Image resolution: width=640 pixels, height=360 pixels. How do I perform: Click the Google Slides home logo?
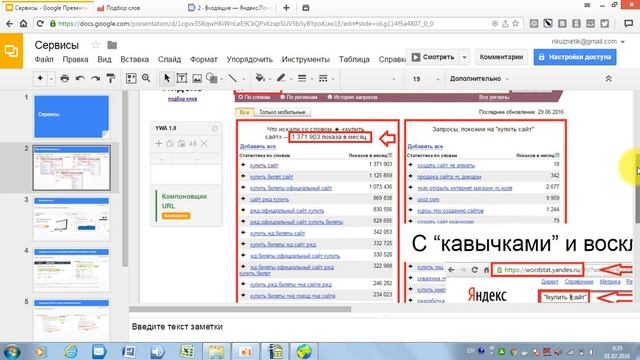click(11, 51)
